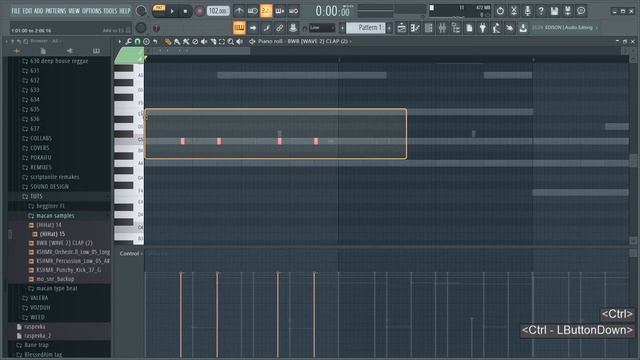Toggle the red record button

click(x=200, y=11)
